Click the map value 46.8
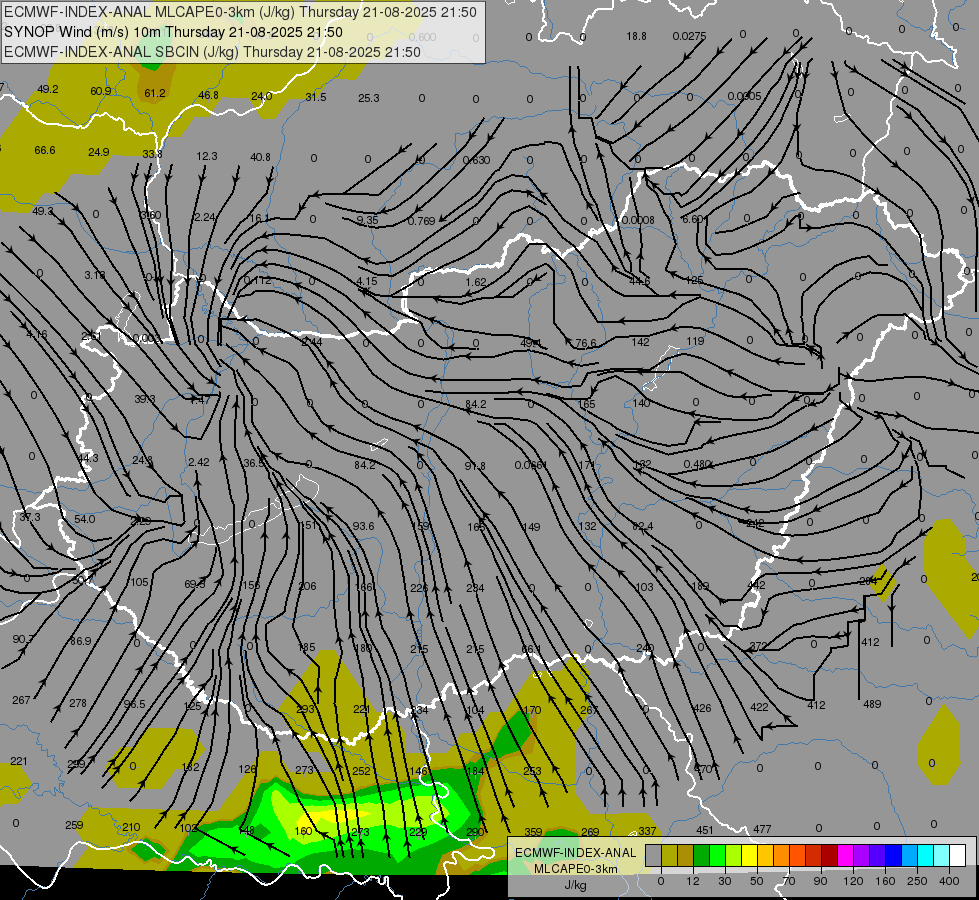The height and width of the screenshot is (900, 979). tap(208, 95)
